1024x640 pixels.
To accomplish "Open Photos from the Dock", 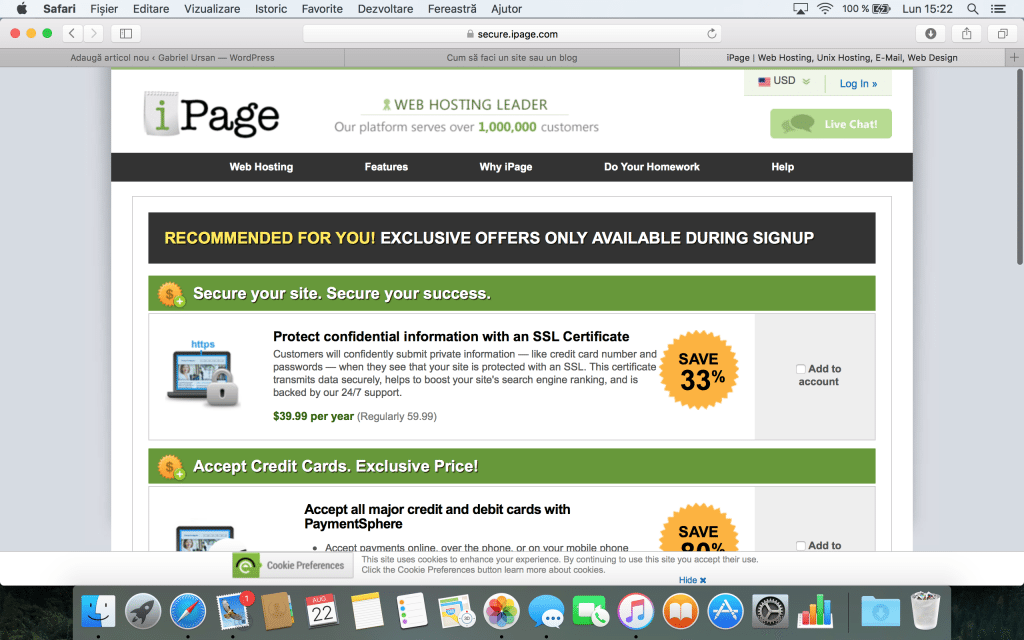I will [x=502, y=612].
